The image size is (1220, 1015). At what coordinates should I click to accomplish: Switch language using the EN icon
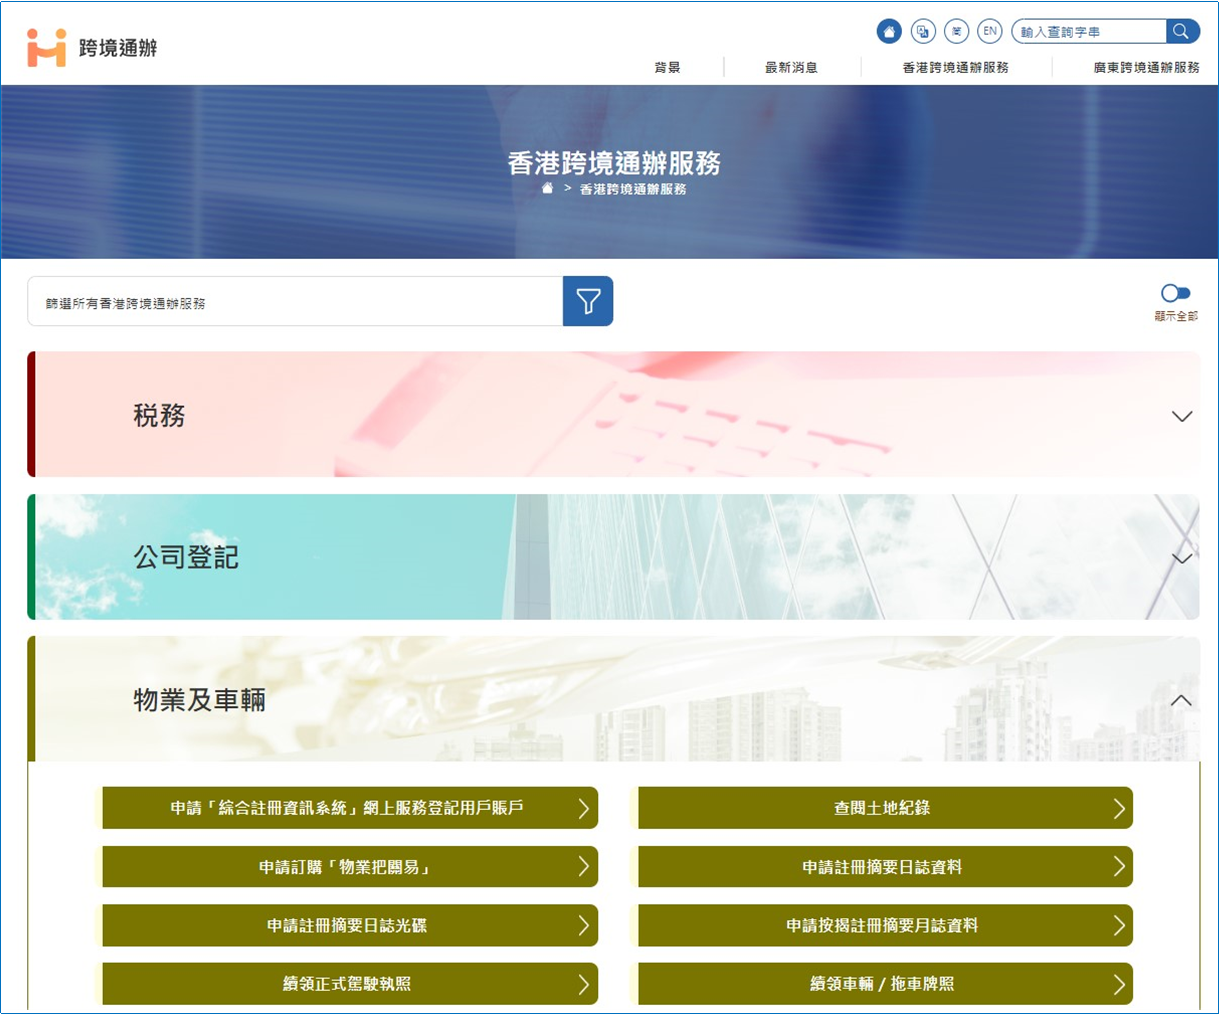[990, 32]
